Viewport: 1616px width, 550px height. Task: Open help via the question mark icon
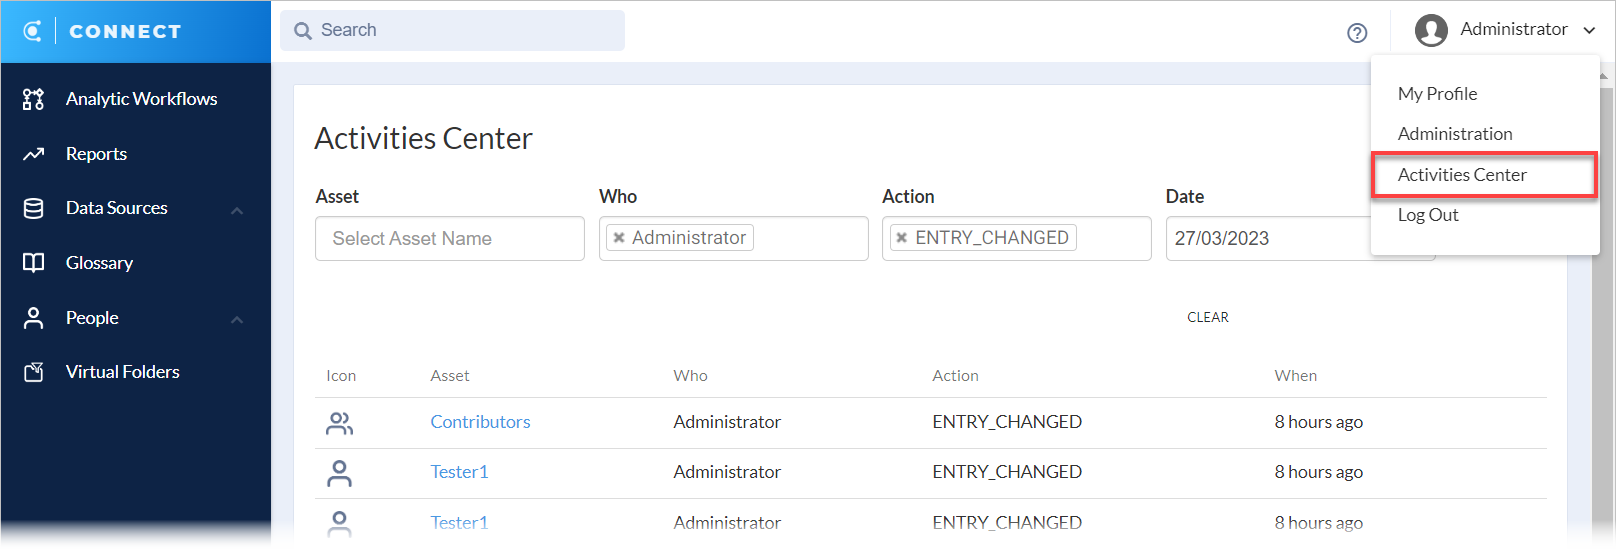click(x=1357, y=33)
